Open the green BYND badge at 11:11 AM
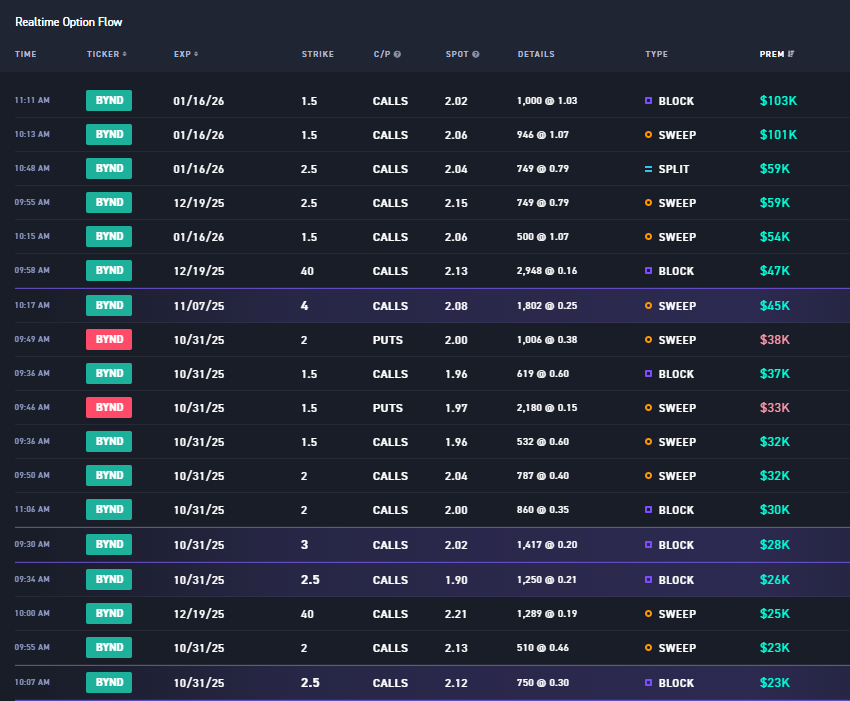The width and height of the screenshot is (850, 701). [x=109, y=100]
